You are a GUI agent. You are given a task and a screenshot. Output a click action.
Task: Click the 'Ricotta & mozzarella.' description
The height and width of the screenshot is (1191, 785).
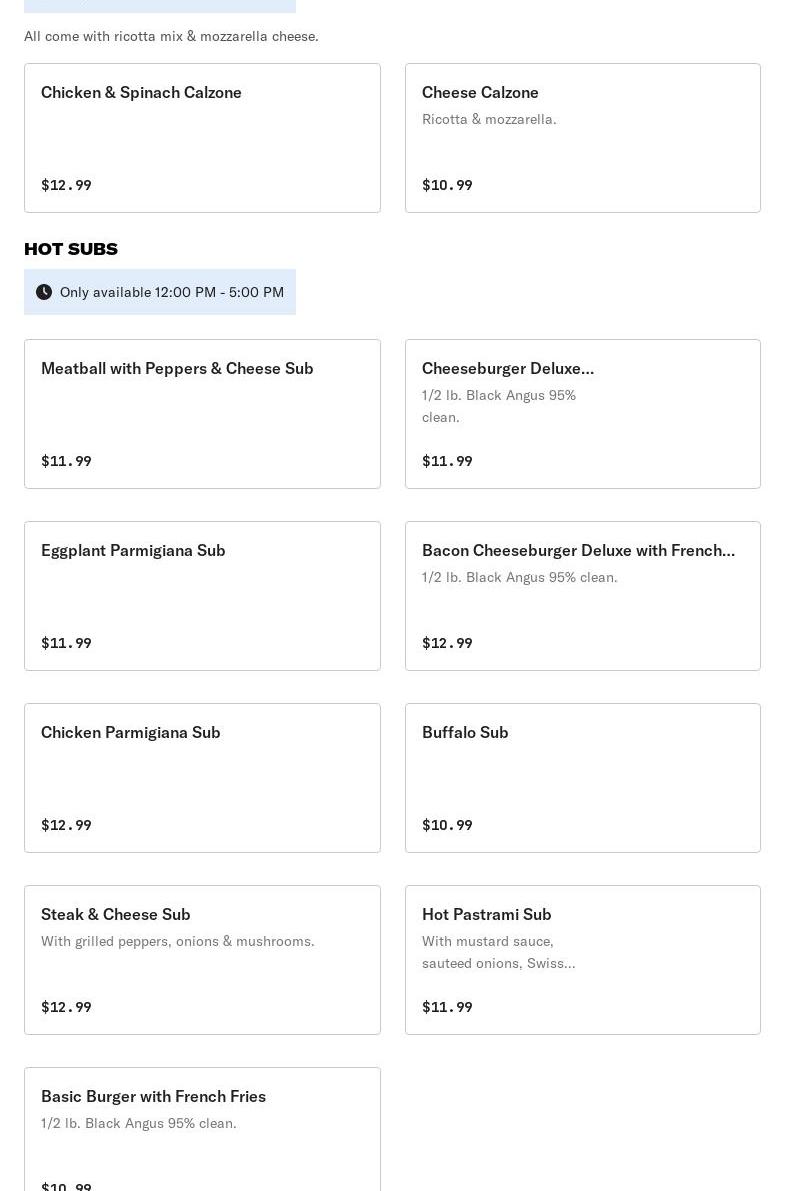click(489, 119)
